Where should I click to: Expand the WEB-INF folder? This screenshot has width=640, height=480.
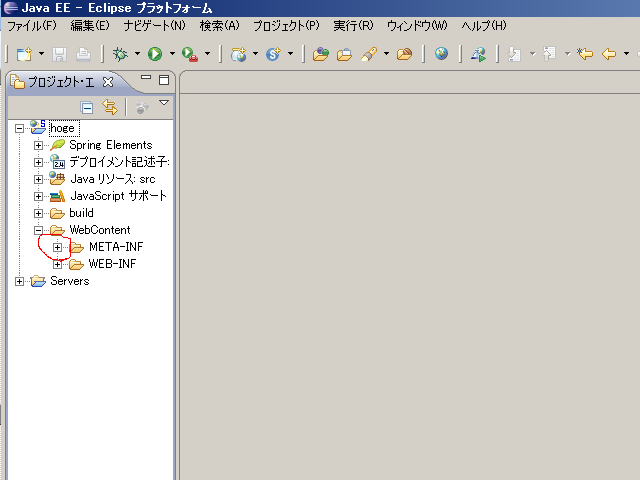(x=58, y=264)
